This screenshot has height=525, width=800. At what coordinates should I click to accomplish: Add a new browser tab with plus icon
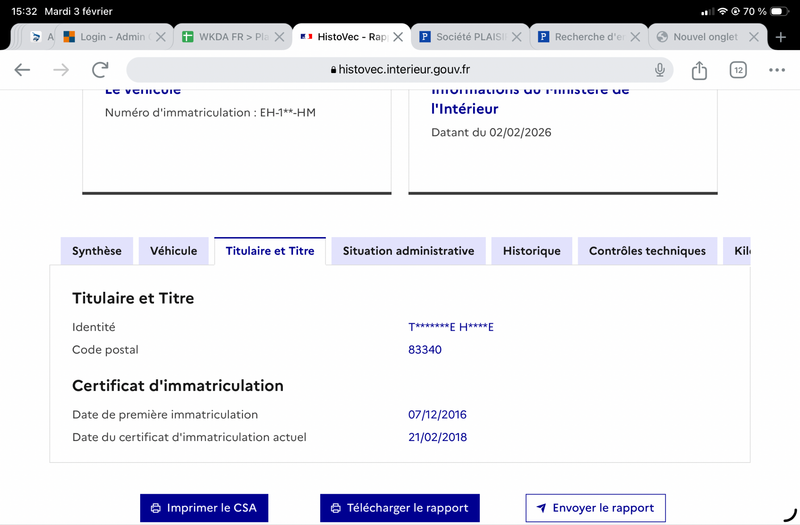pyautogui.click(x=781, y=37)
